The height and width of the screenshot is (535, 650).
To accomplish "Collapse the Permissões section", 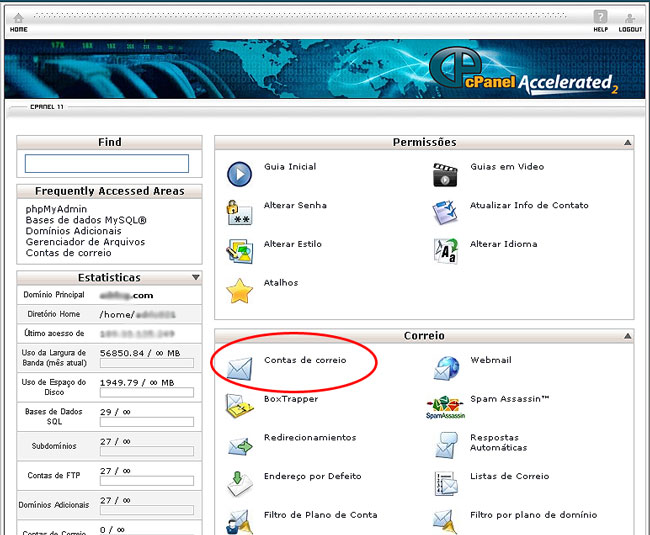I will tap(627, 143).
